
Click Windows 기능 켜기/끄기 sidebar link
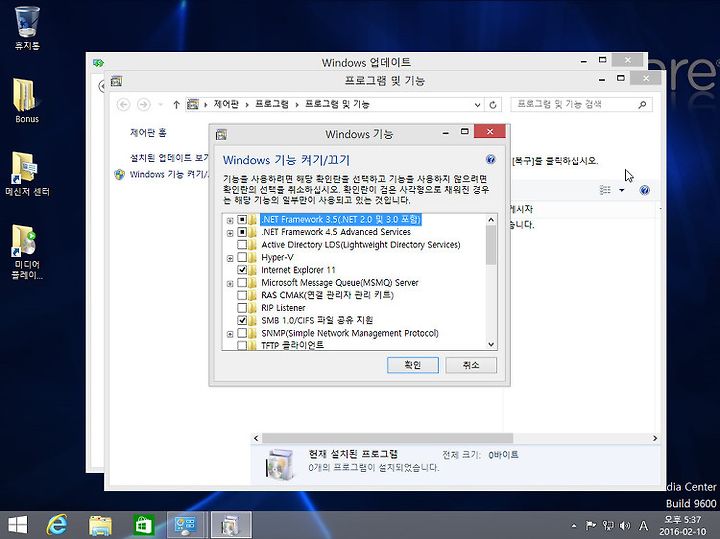tap(169, 174)
